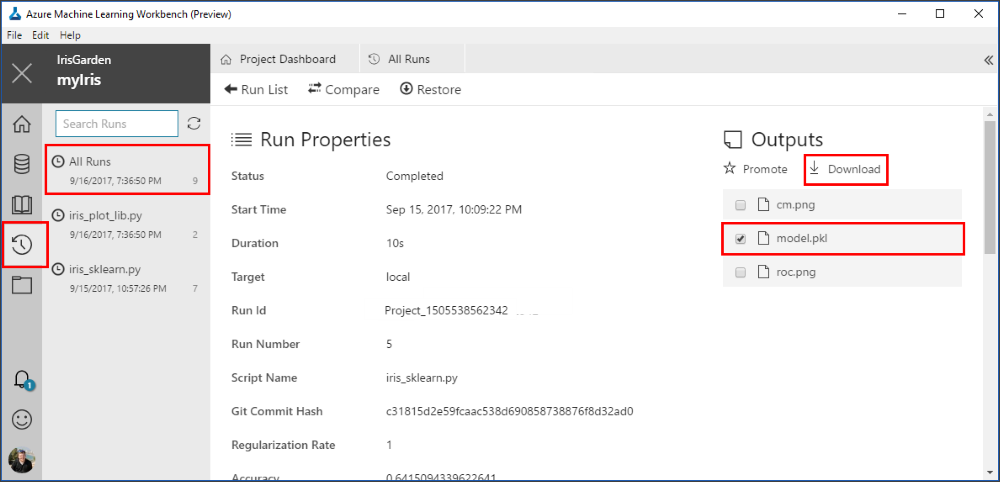Open the Help menu
Screen dimensions: 1000x482
pos(70,36)
